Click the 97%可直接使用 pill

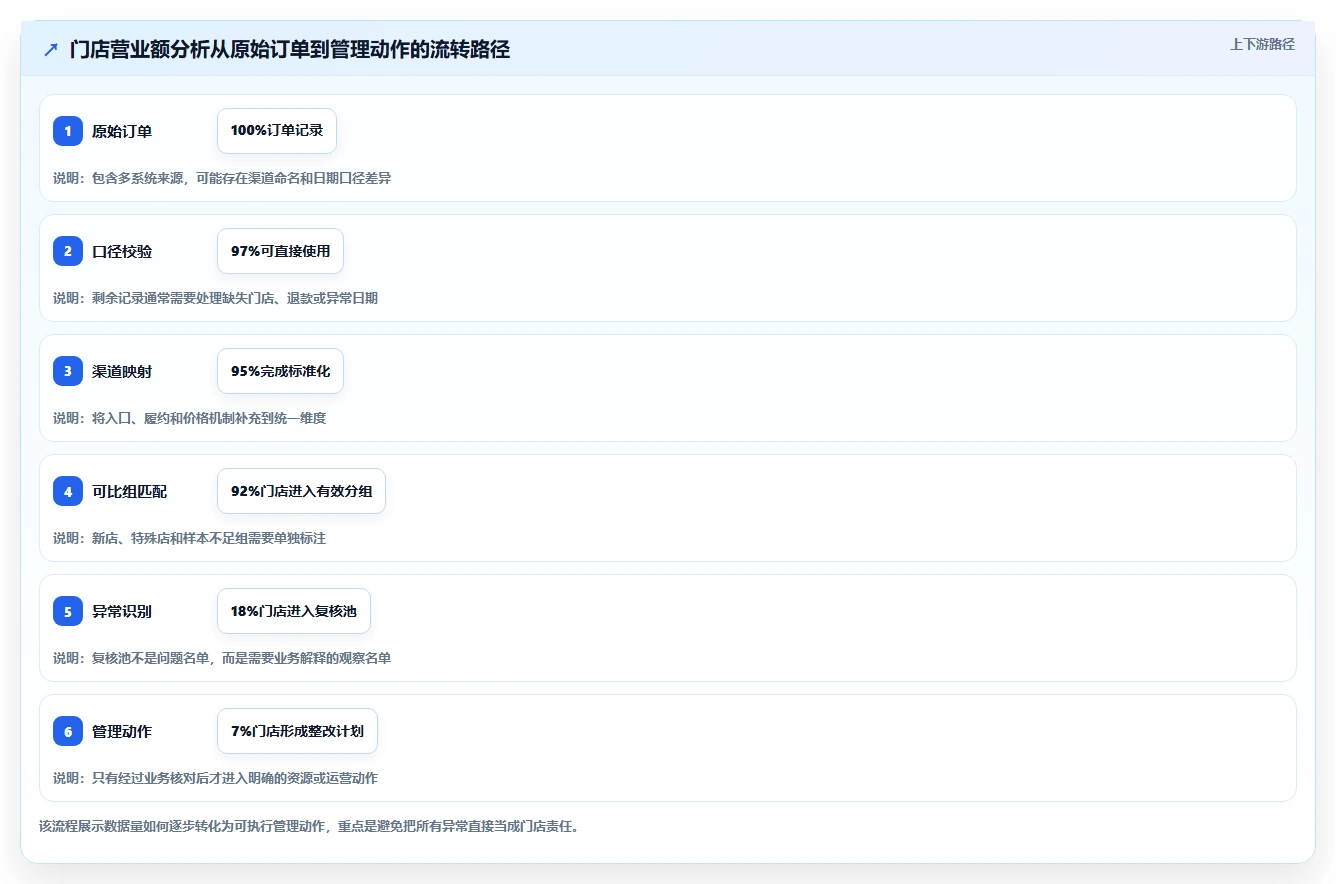(x=280, y=251)
